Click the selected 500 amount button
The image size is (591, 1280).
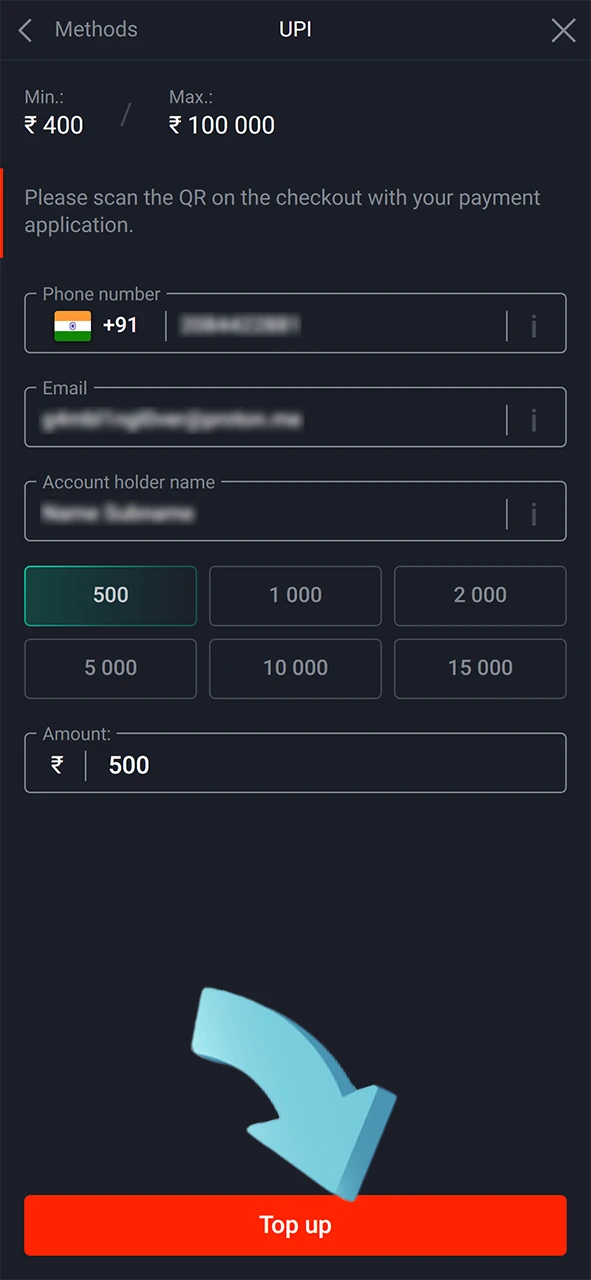pyautogui.click(x=110, y=595)
